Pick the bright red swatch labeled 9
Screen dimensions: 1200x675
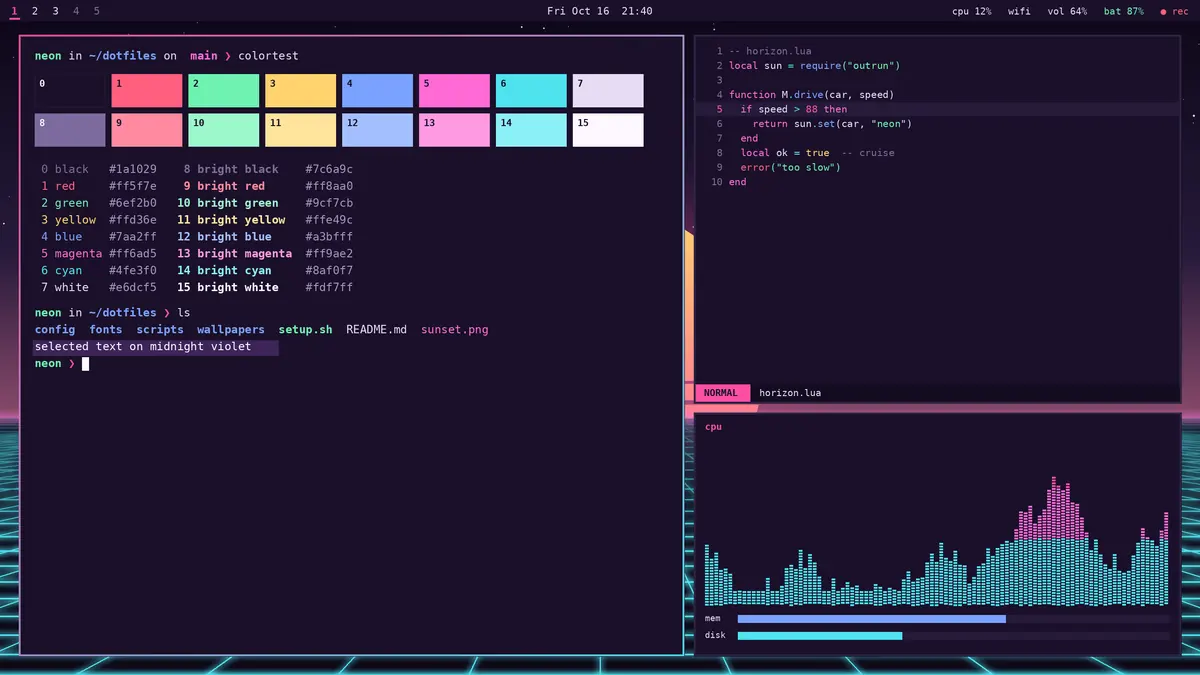click(147, 130)
